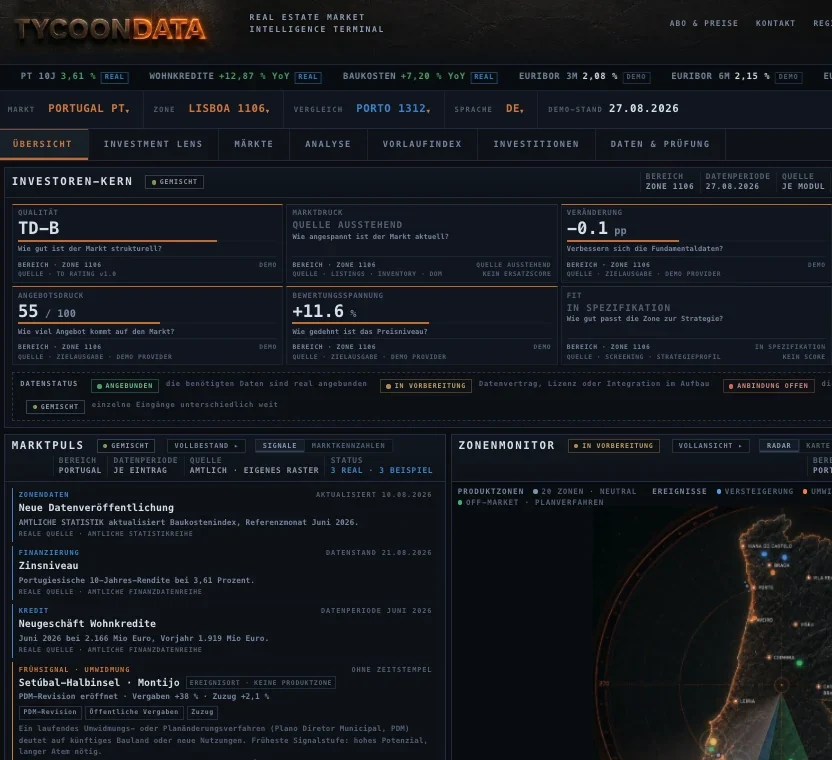Click the 20 Zonen neutral legend dot
Viewport: 832px width, 760px height.
pos(535,491)
